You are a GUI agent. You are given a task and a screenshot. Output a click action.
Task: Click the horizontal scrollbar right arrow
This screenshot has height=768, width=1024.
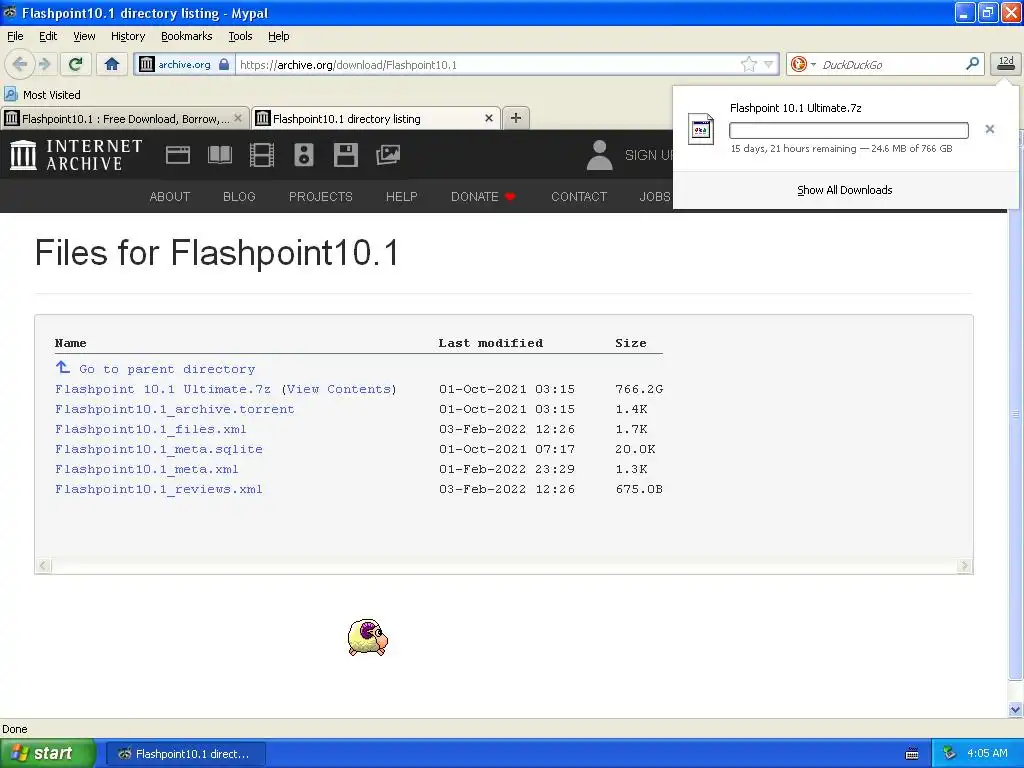(x=964, y=566)
